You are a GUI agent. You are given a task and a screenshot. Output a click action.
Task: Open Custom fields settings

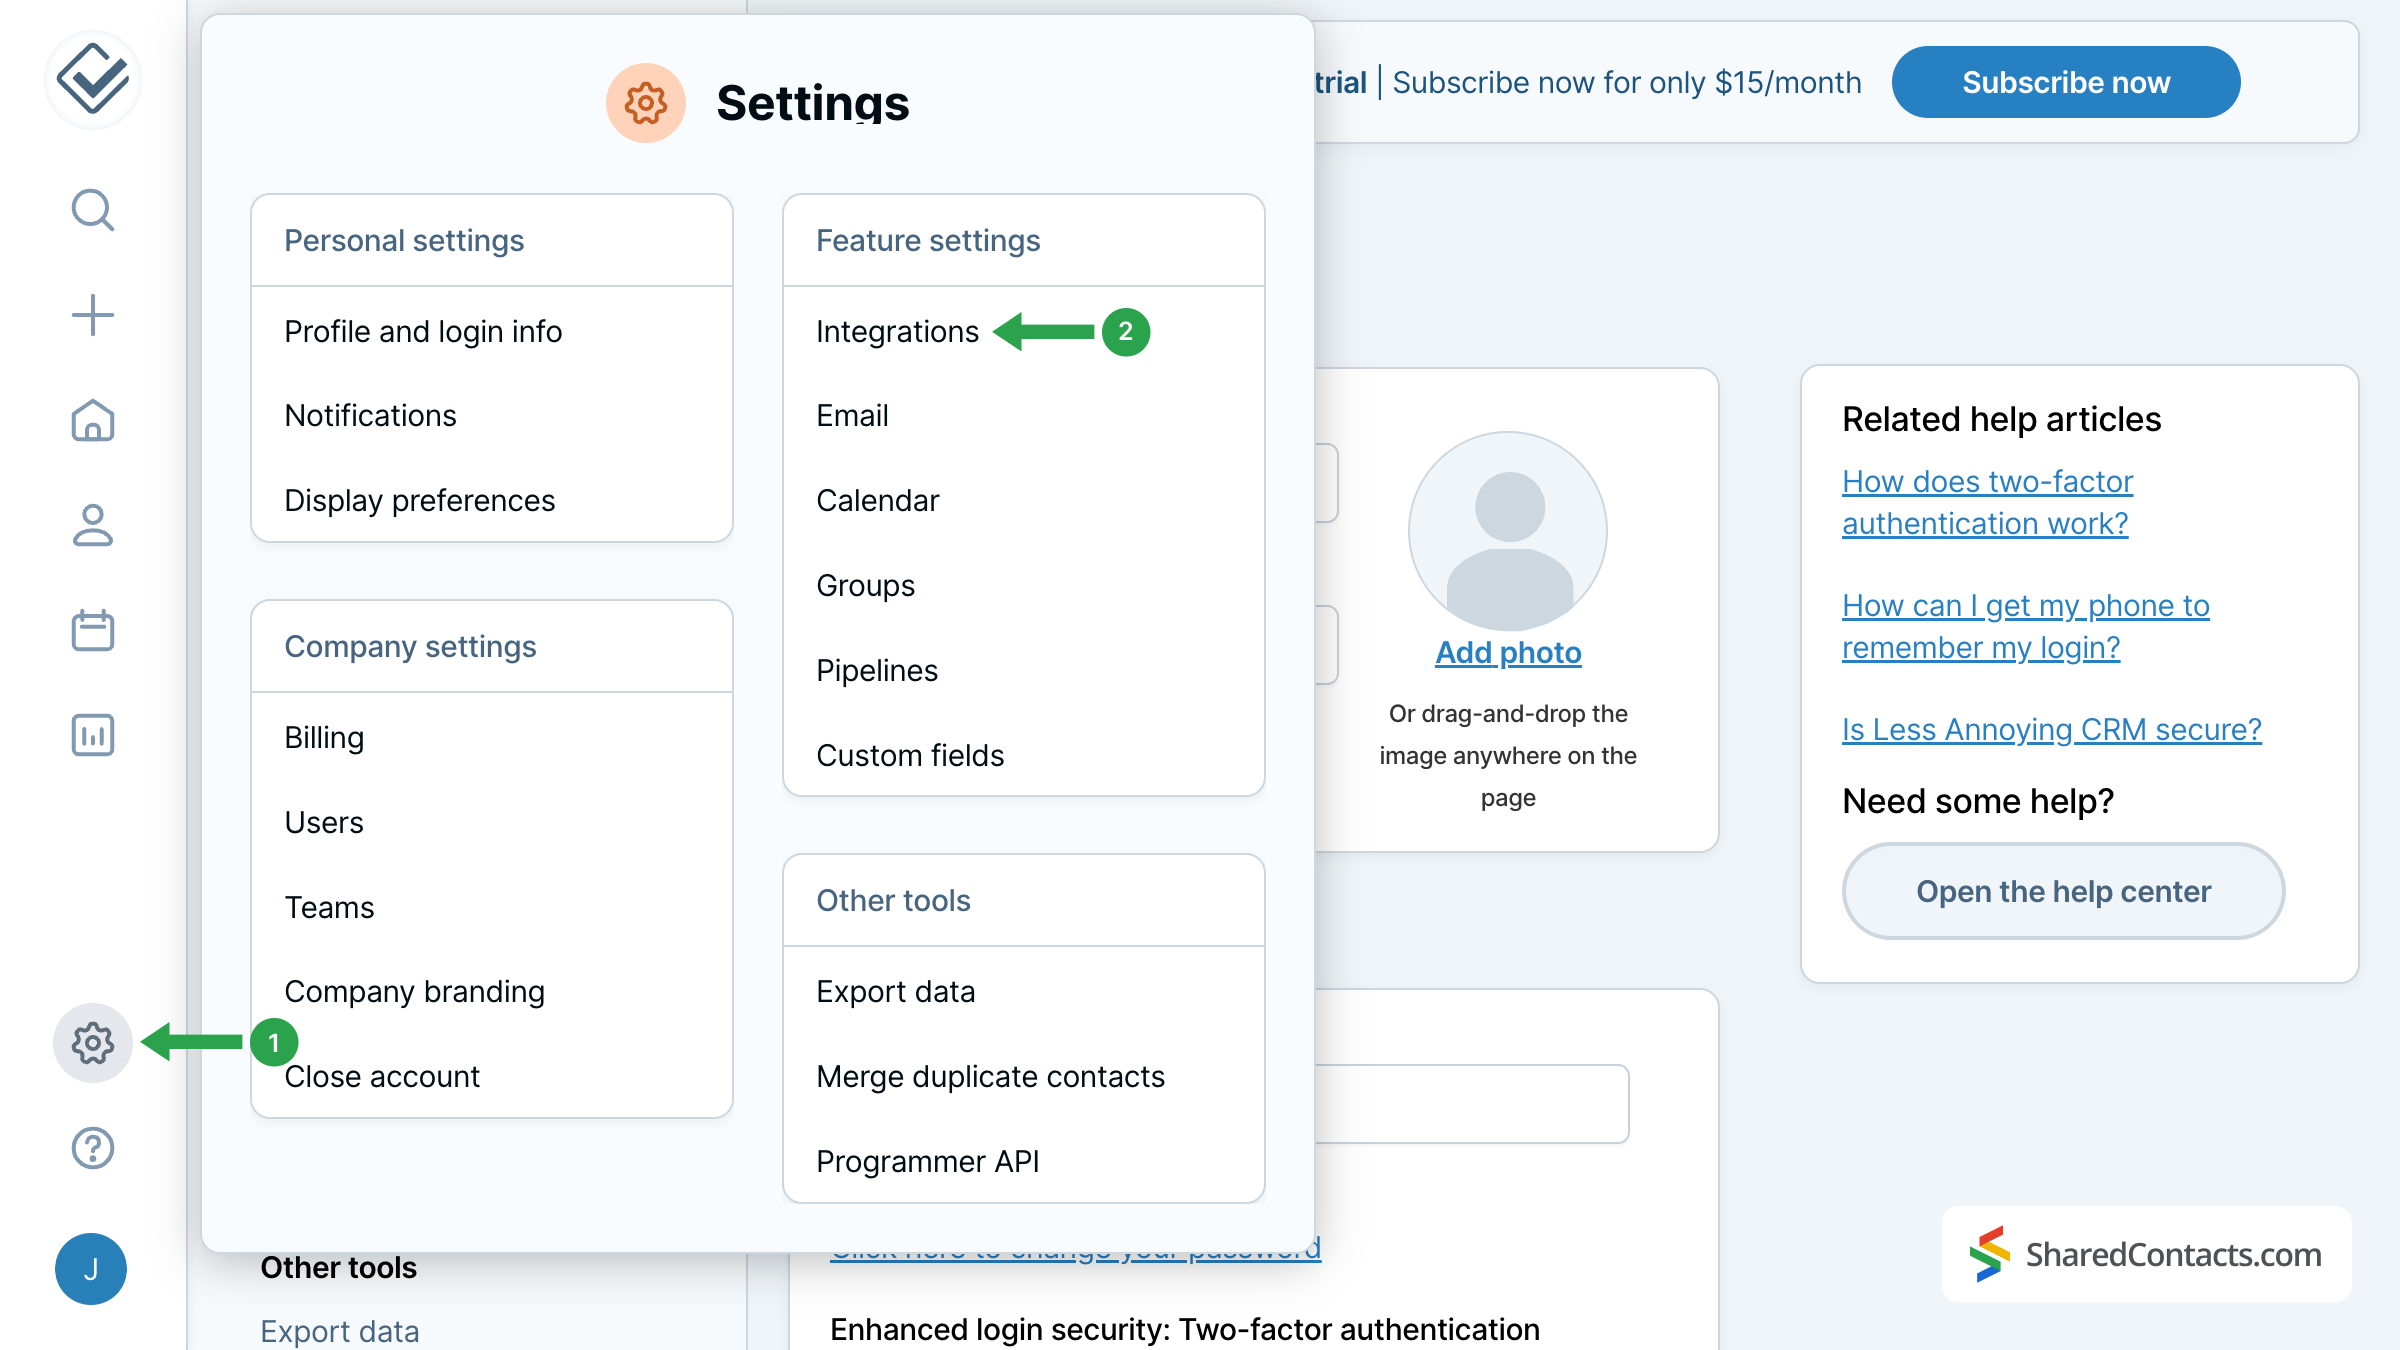pos(910,755)
